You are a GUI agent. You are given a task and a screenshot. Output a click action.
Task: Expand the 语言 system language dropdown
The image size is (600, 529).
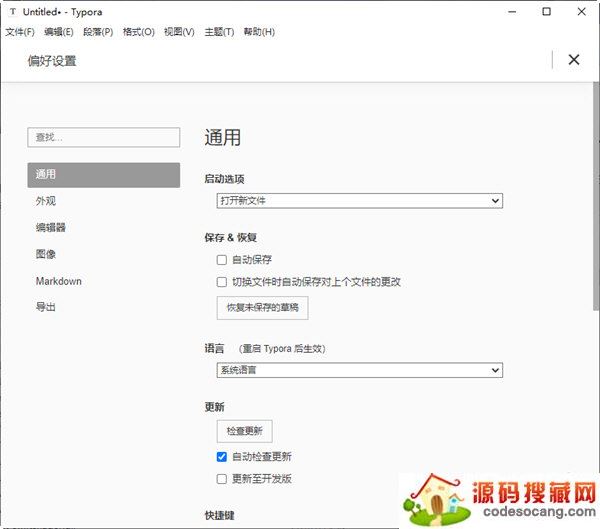[x=360, y=371]
